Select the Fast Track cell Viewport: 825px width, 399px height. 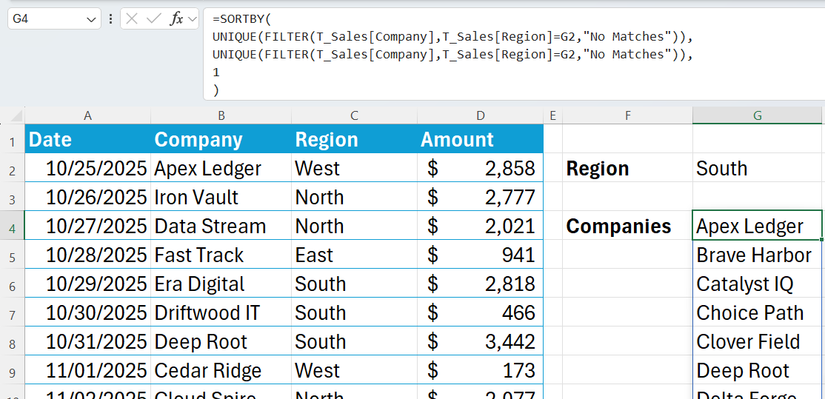[221, 255]
